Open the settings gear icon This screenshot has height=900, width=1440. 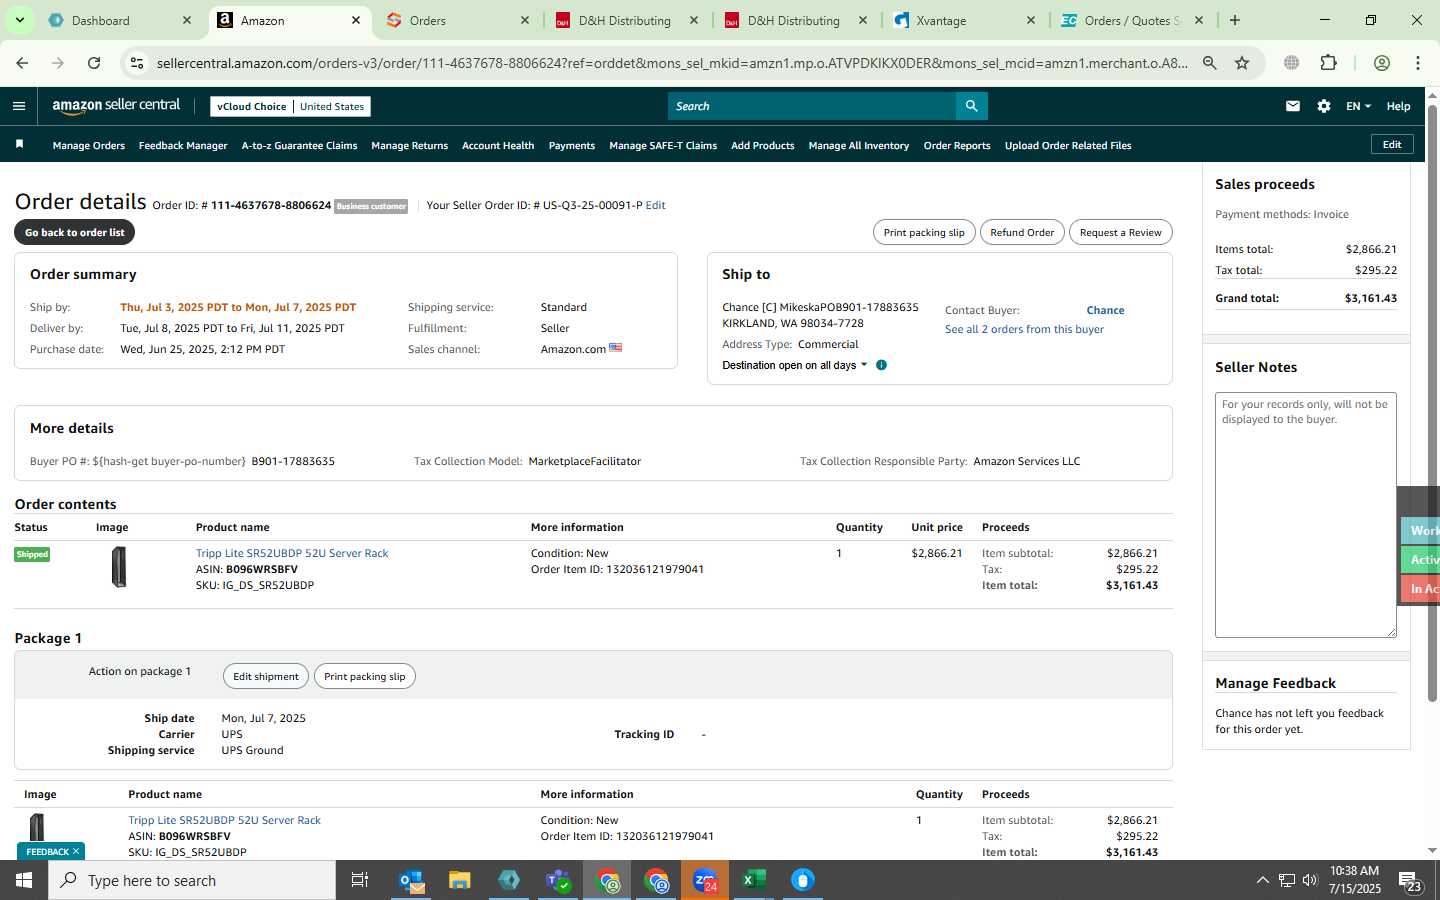point(1324,106)
